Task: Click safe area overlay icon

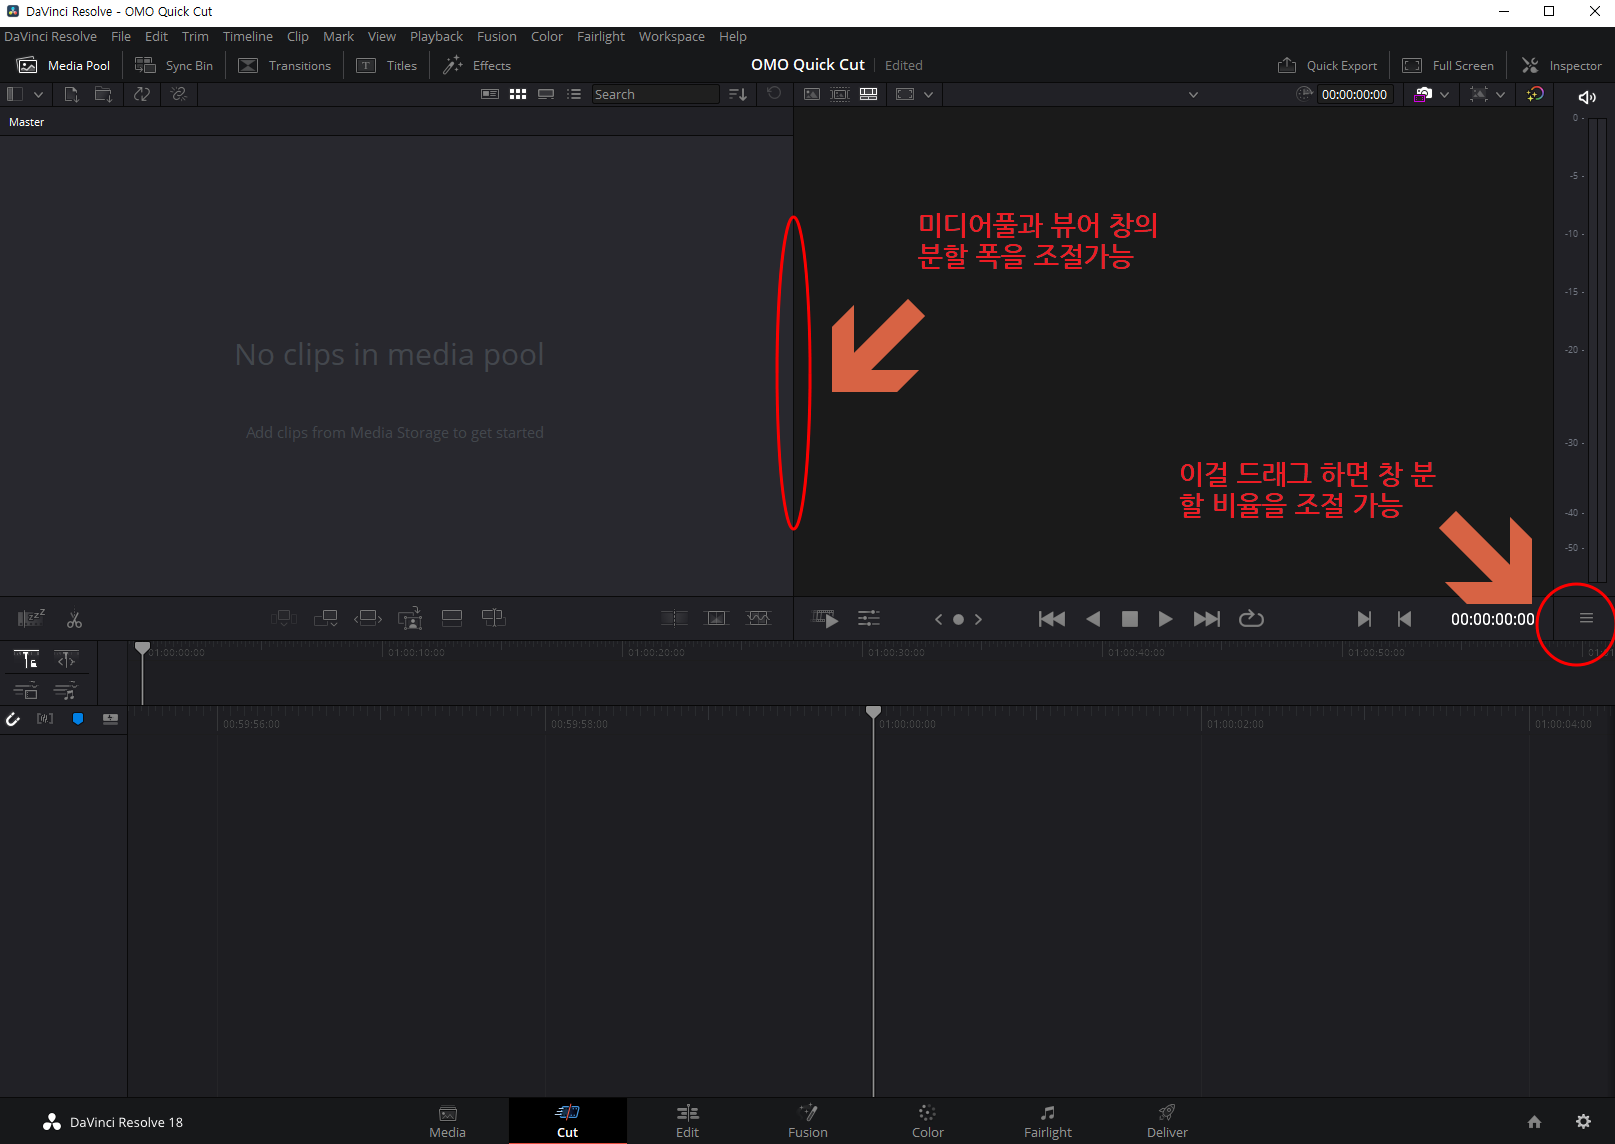Action: point(905,94)
